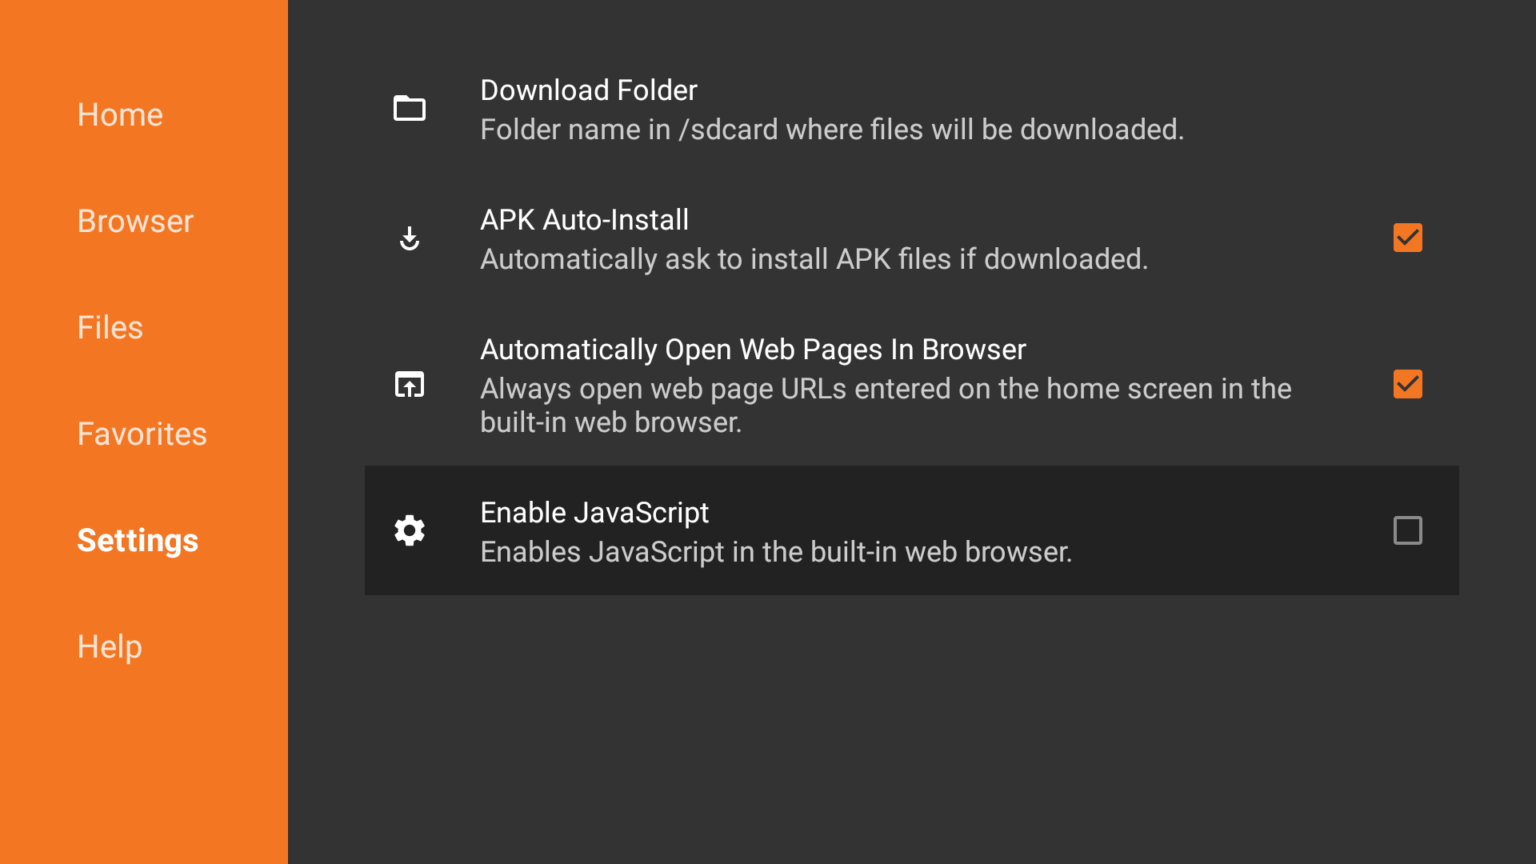The width and height of the screenshot is (1536, 864).
Task: Open the Favorites menu item
Action: point(142,434)
